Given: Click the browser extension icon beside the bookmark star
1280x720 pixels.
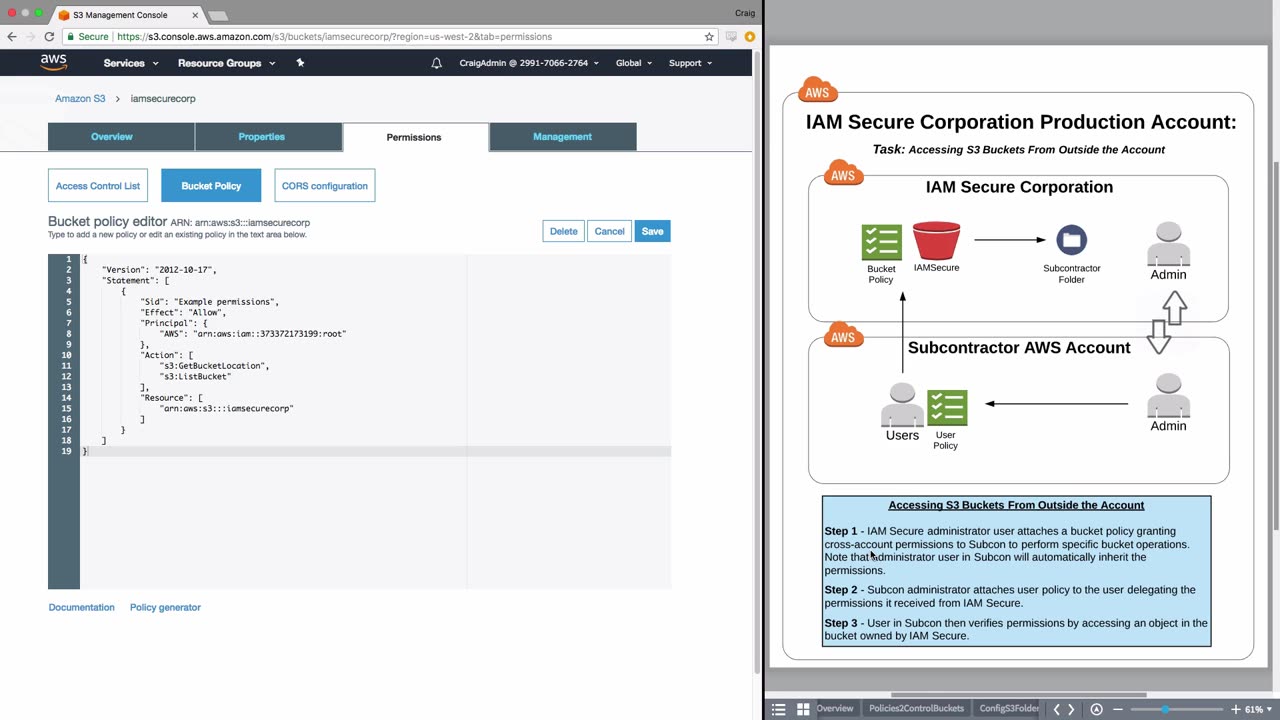Looking at the screenshot, I should [x=732, y=37].
